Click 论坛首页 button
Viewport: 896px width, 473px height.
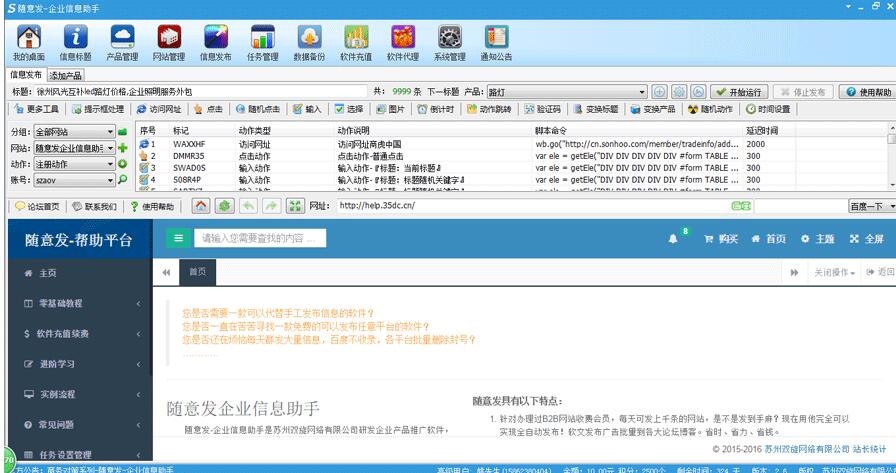(38, 206)
